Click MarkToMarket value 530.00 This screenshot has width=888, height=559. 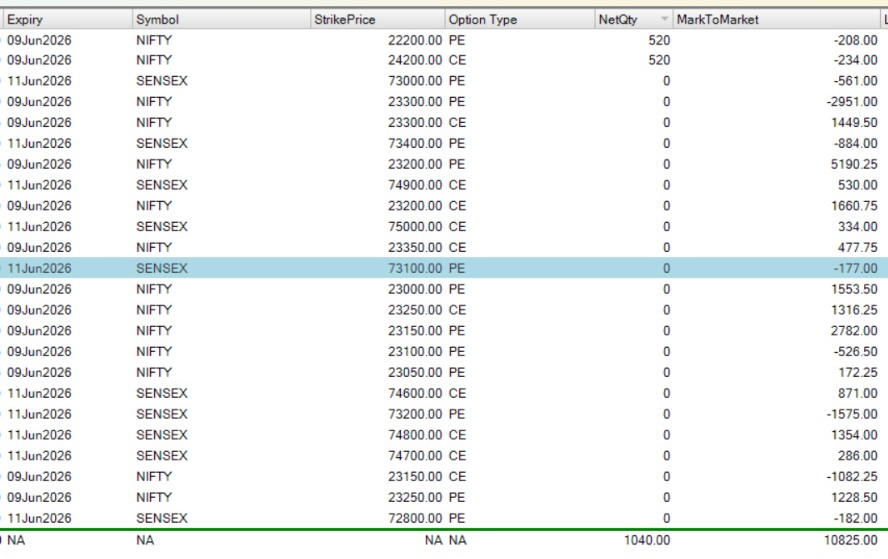click(857, 185)
